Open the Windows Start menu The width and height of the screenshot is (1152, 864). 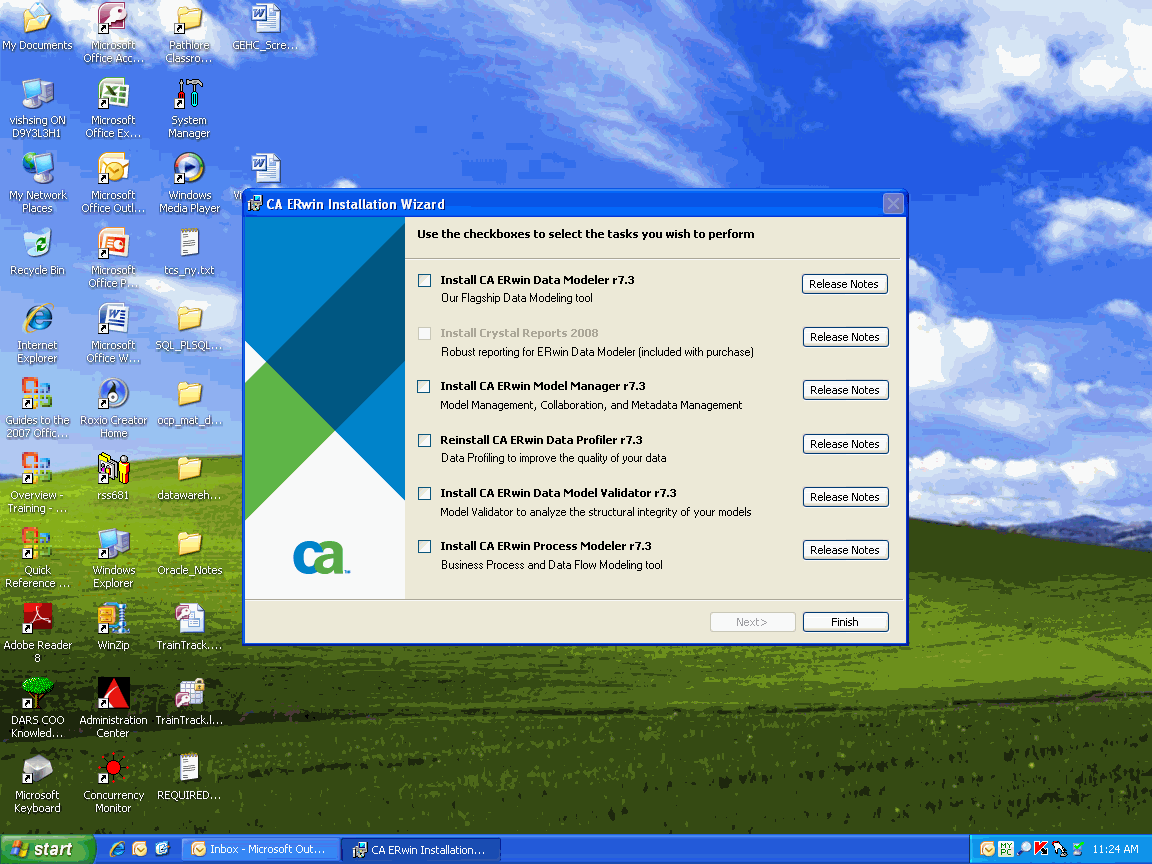click(48, 849)
